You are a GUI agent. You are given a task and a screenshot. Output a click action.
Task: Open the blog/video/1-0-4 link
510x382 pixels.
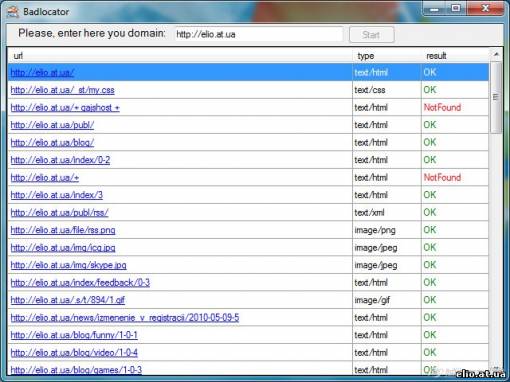pyautogui.click(x=74, y=353)
